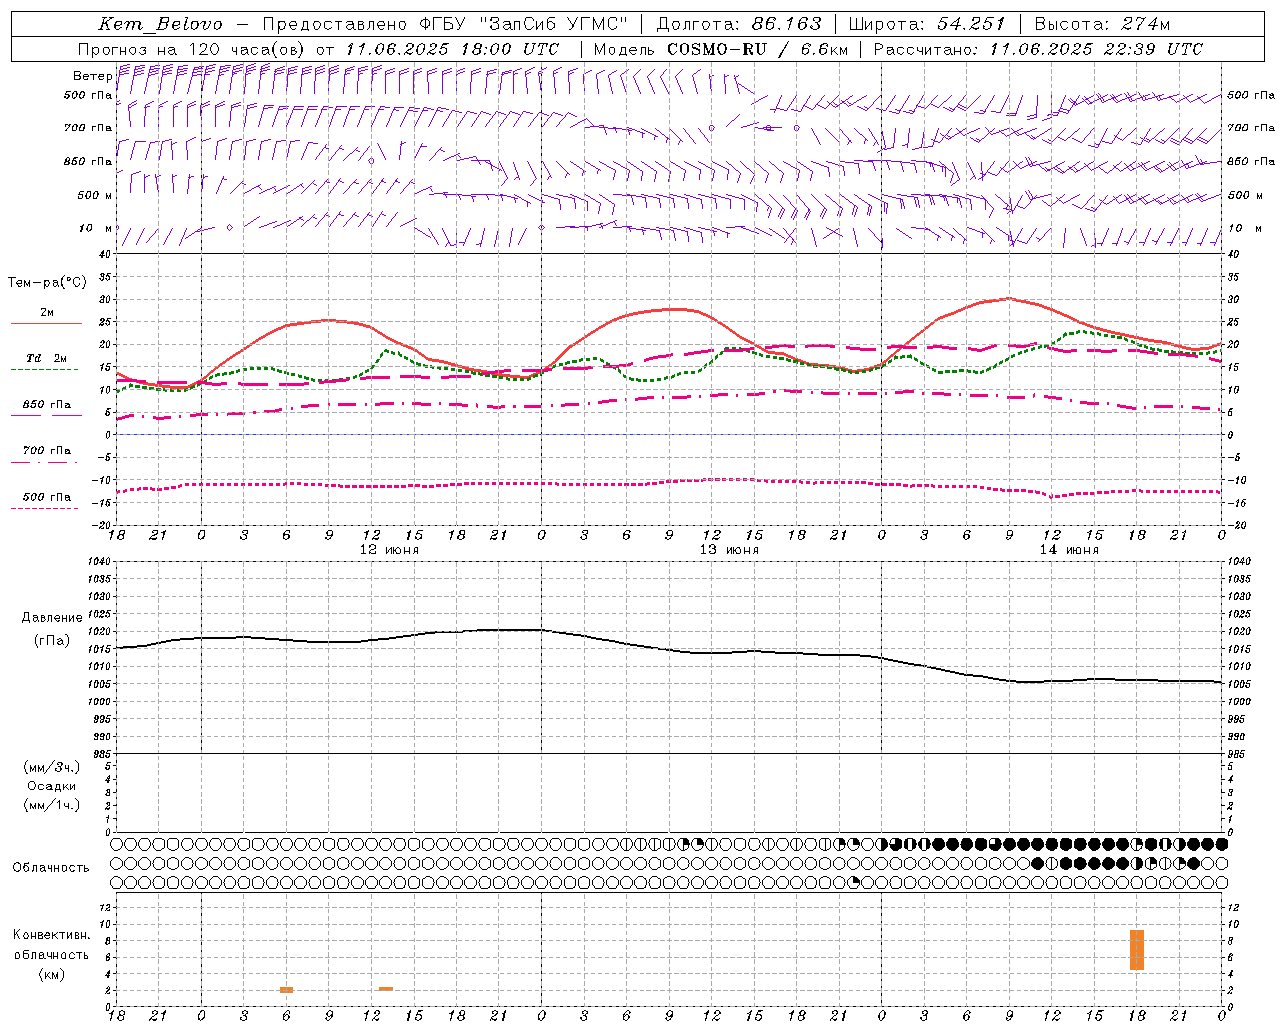The width and height of the screenshot is (1280, 1024).
Task: Click the Тем-ра(°C) temperature panel label
Action: point(48,283)
